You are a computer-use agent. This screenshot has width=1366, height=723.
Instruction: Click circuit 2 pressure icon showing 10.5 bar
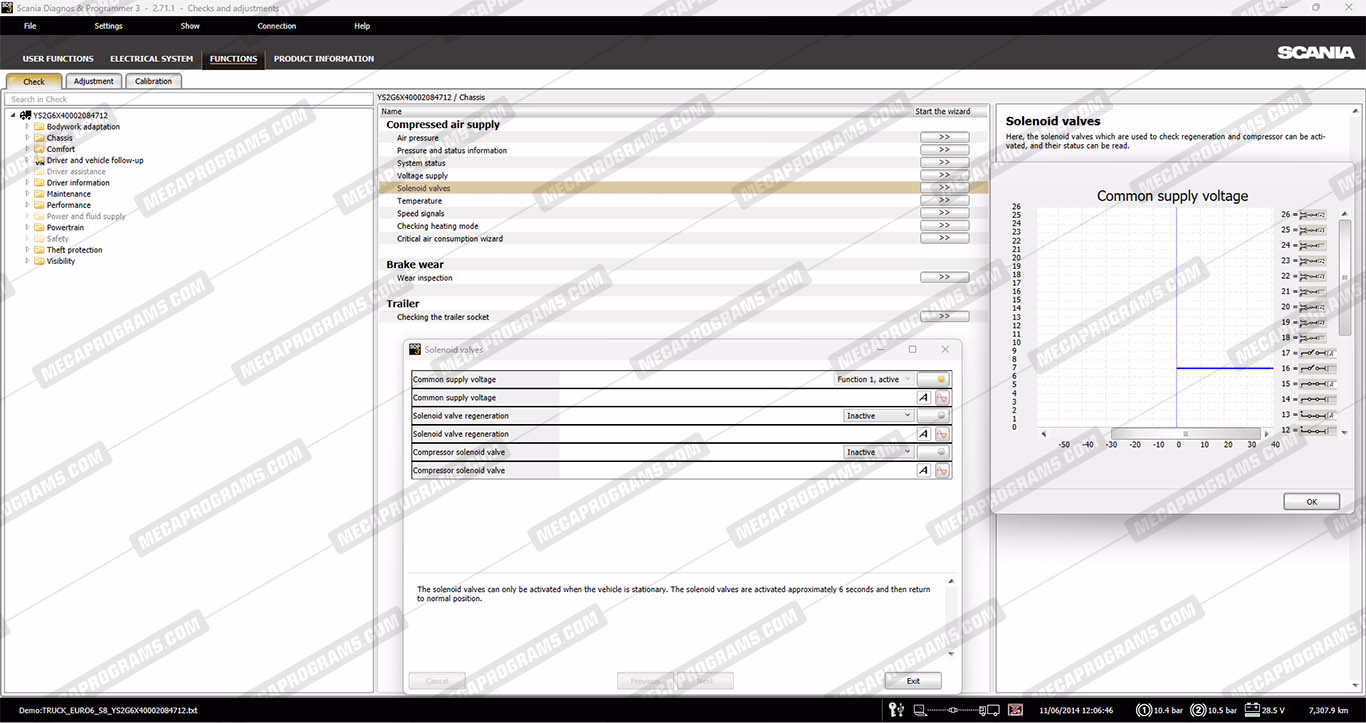(1199, 710)
